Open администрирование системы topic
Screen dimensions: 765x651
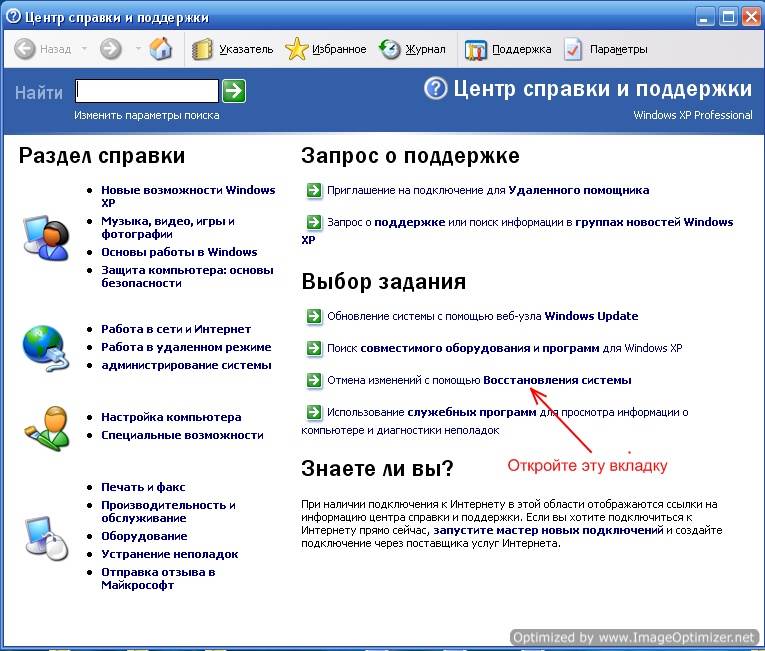(x=186, y=366)
